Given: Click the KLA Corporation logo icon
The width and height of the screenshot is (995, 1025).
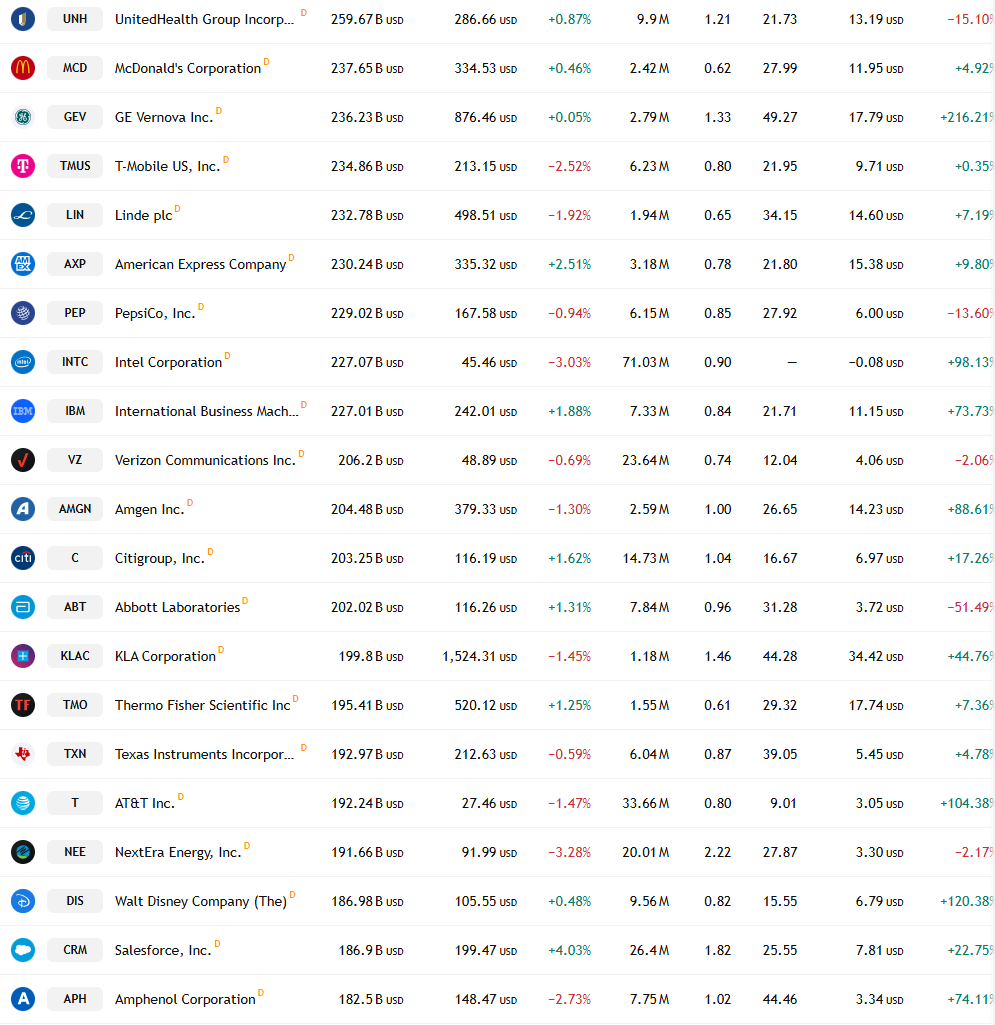Looking at the screenshot, I should (x=23, y=656).
